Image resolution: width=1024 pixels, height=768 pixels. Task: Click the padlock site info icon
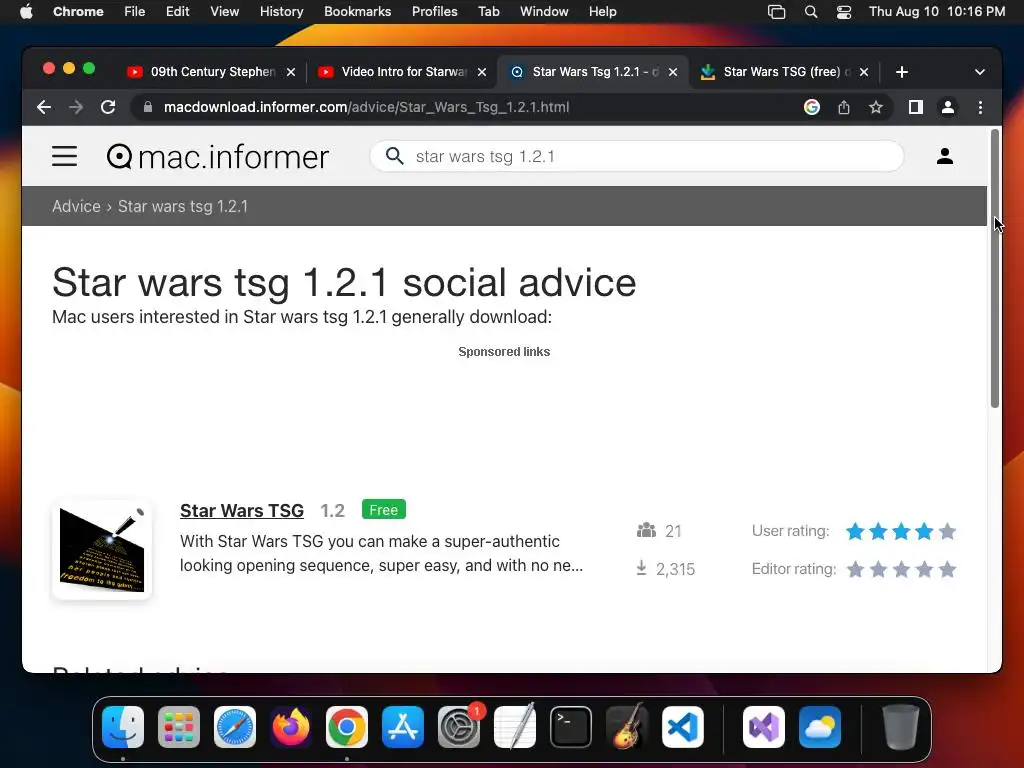[x=148, y=107]
